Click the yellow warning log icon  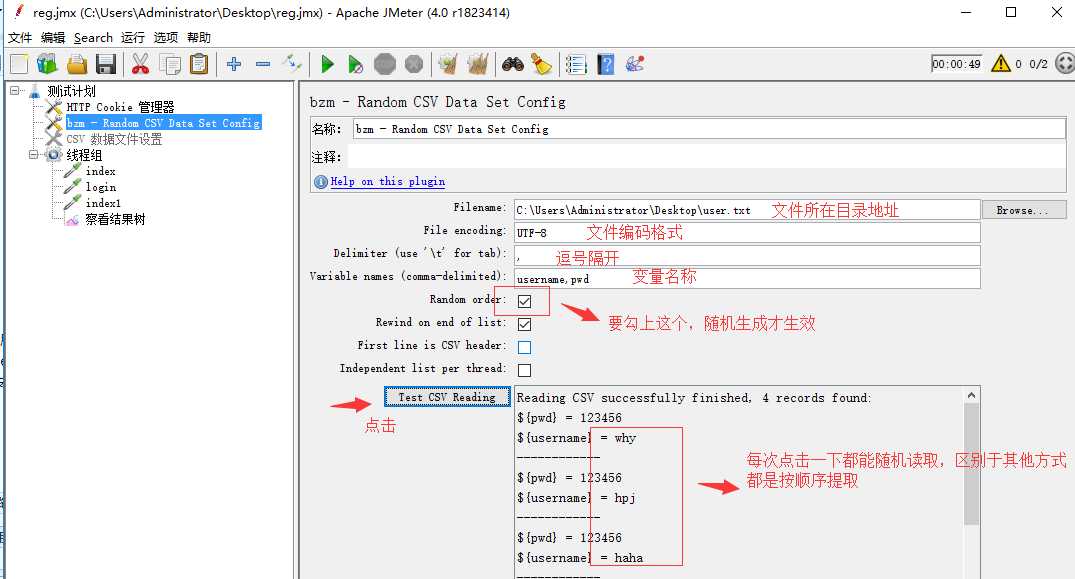tap(1001, 64)
